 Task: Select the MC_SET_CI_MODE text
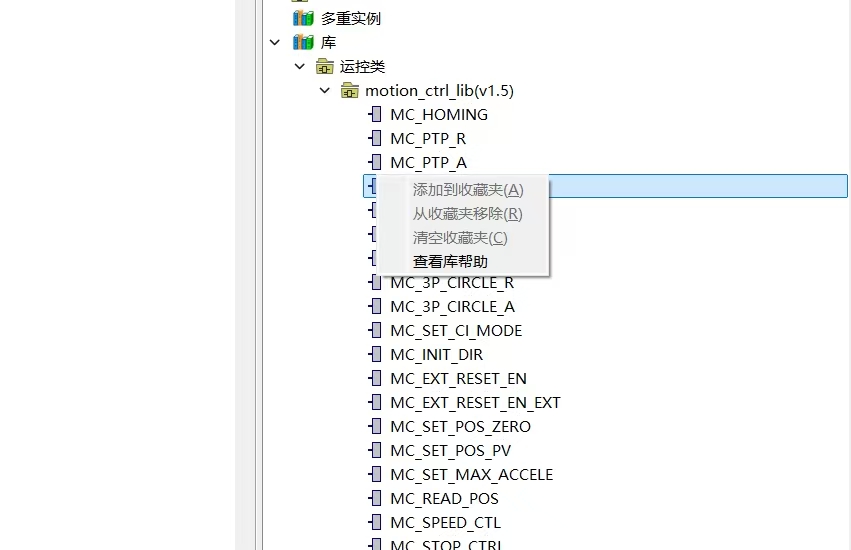click(456, 331)
